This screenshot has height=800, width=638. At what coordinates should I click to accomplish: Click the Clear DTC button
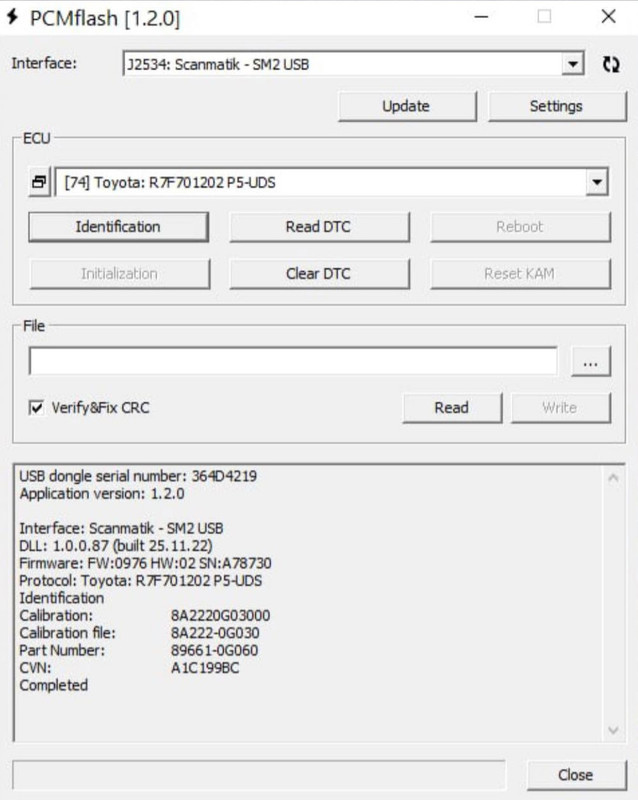[319, 274]
